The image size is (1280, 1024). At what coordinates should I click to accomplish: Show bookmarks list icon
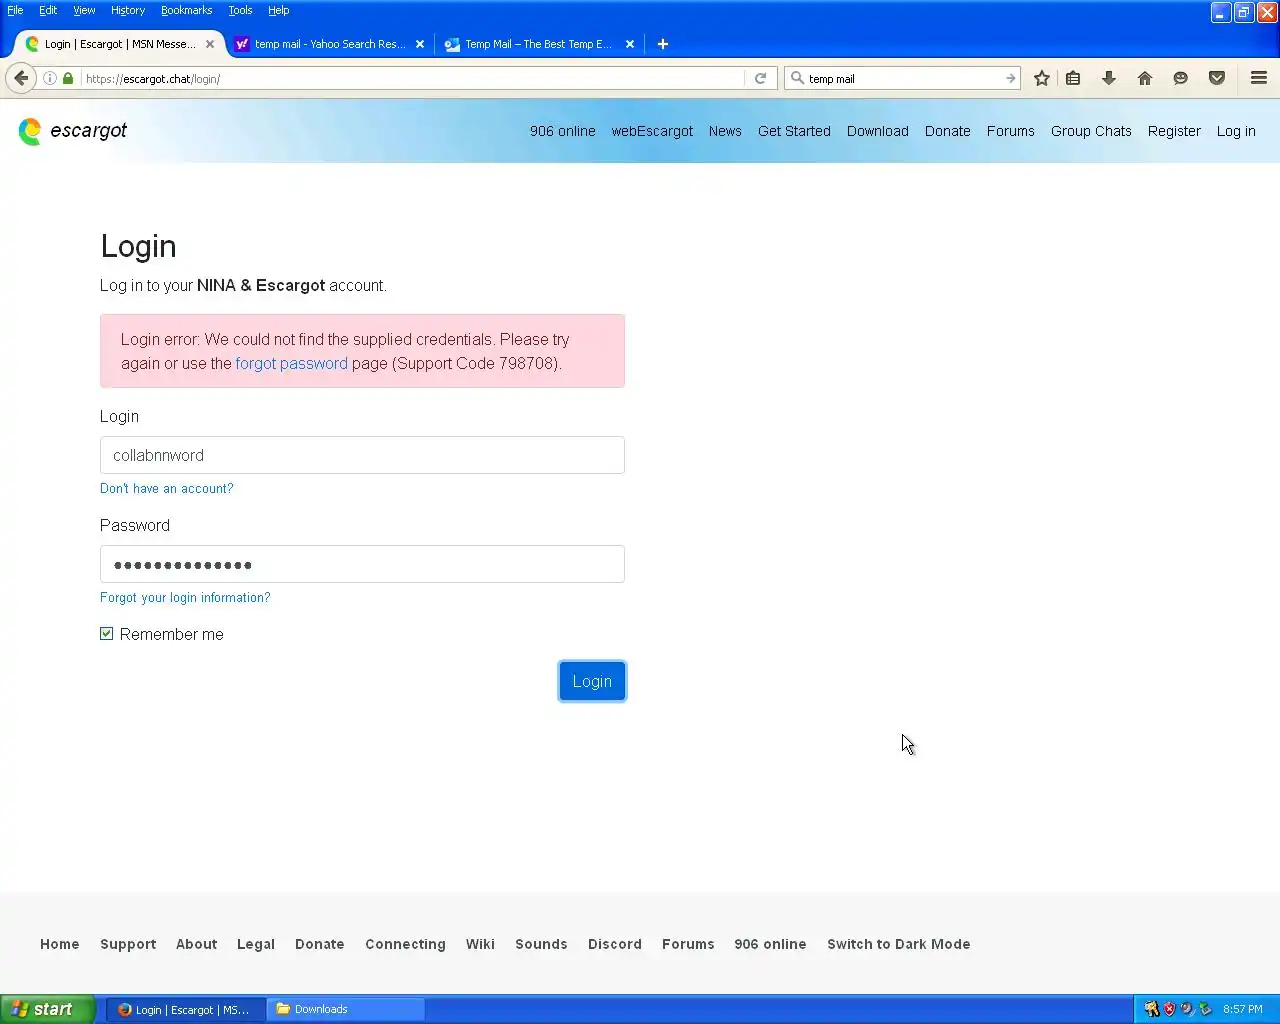1073,78
